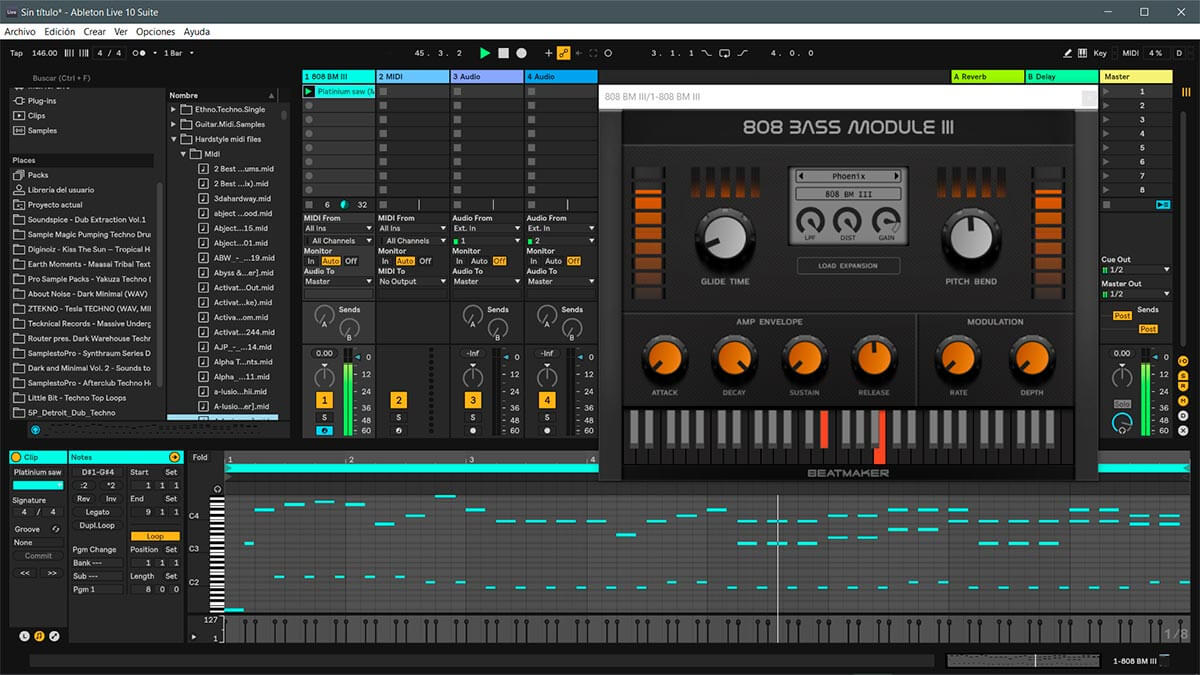Image resolution: width=1200 pixels, height=675 pixels.
Task: Enable the metronome in the top toolbar
Action: [137, 53]
